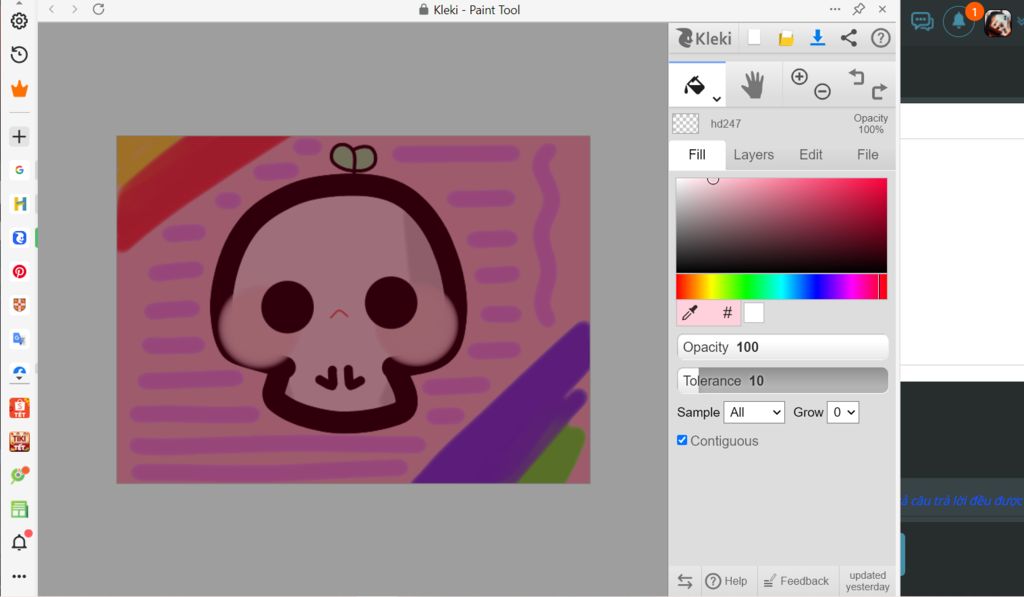Switch to the File tab
This screenshot has width=1024, height=597.
click(867, 155)
